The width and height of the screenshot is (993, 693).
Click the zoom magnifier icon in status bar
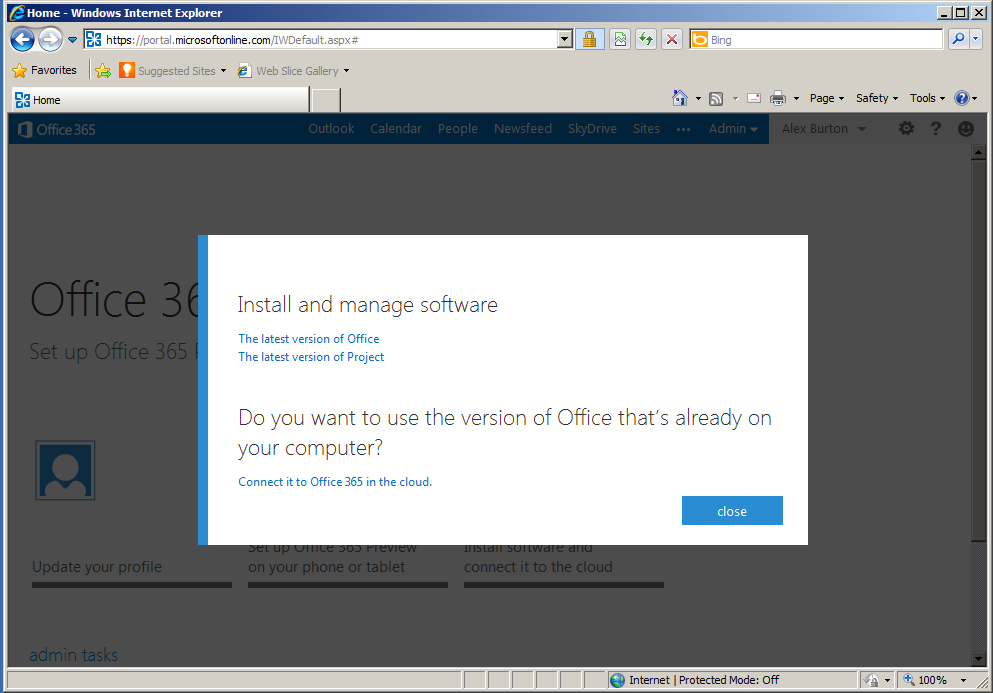[x=909, y=680]
